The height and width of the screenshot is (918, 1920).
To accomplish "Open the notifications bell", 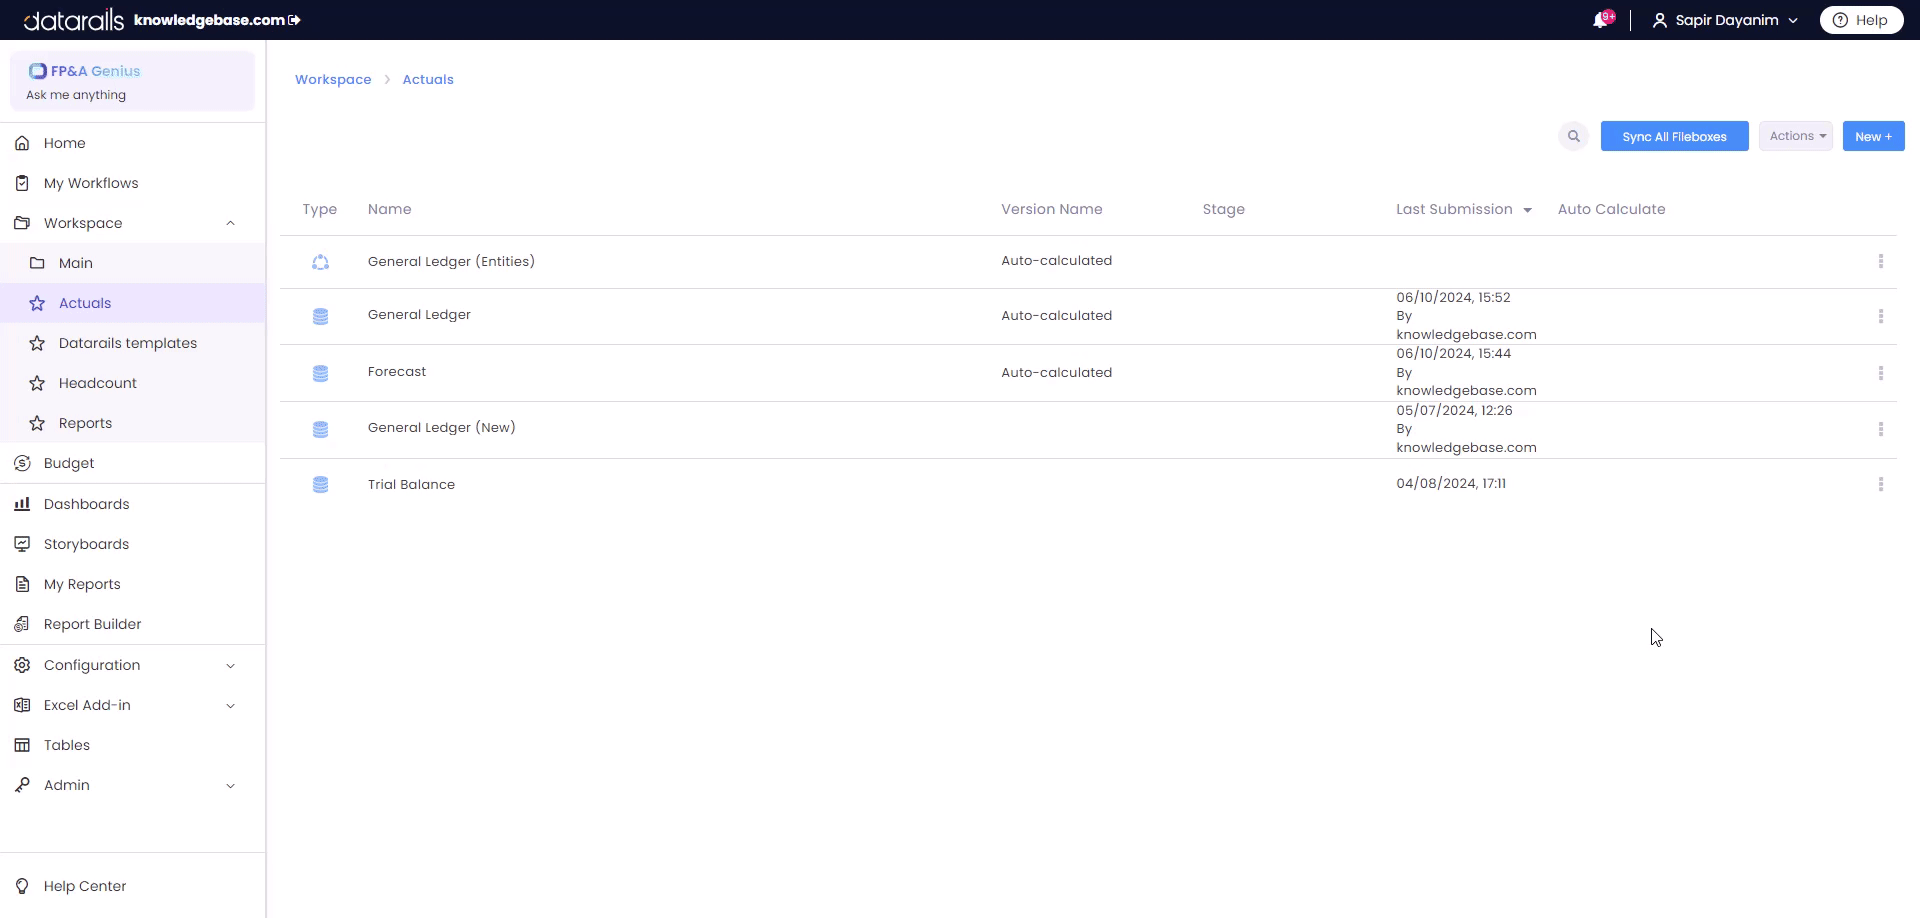I will [1601, 20].
